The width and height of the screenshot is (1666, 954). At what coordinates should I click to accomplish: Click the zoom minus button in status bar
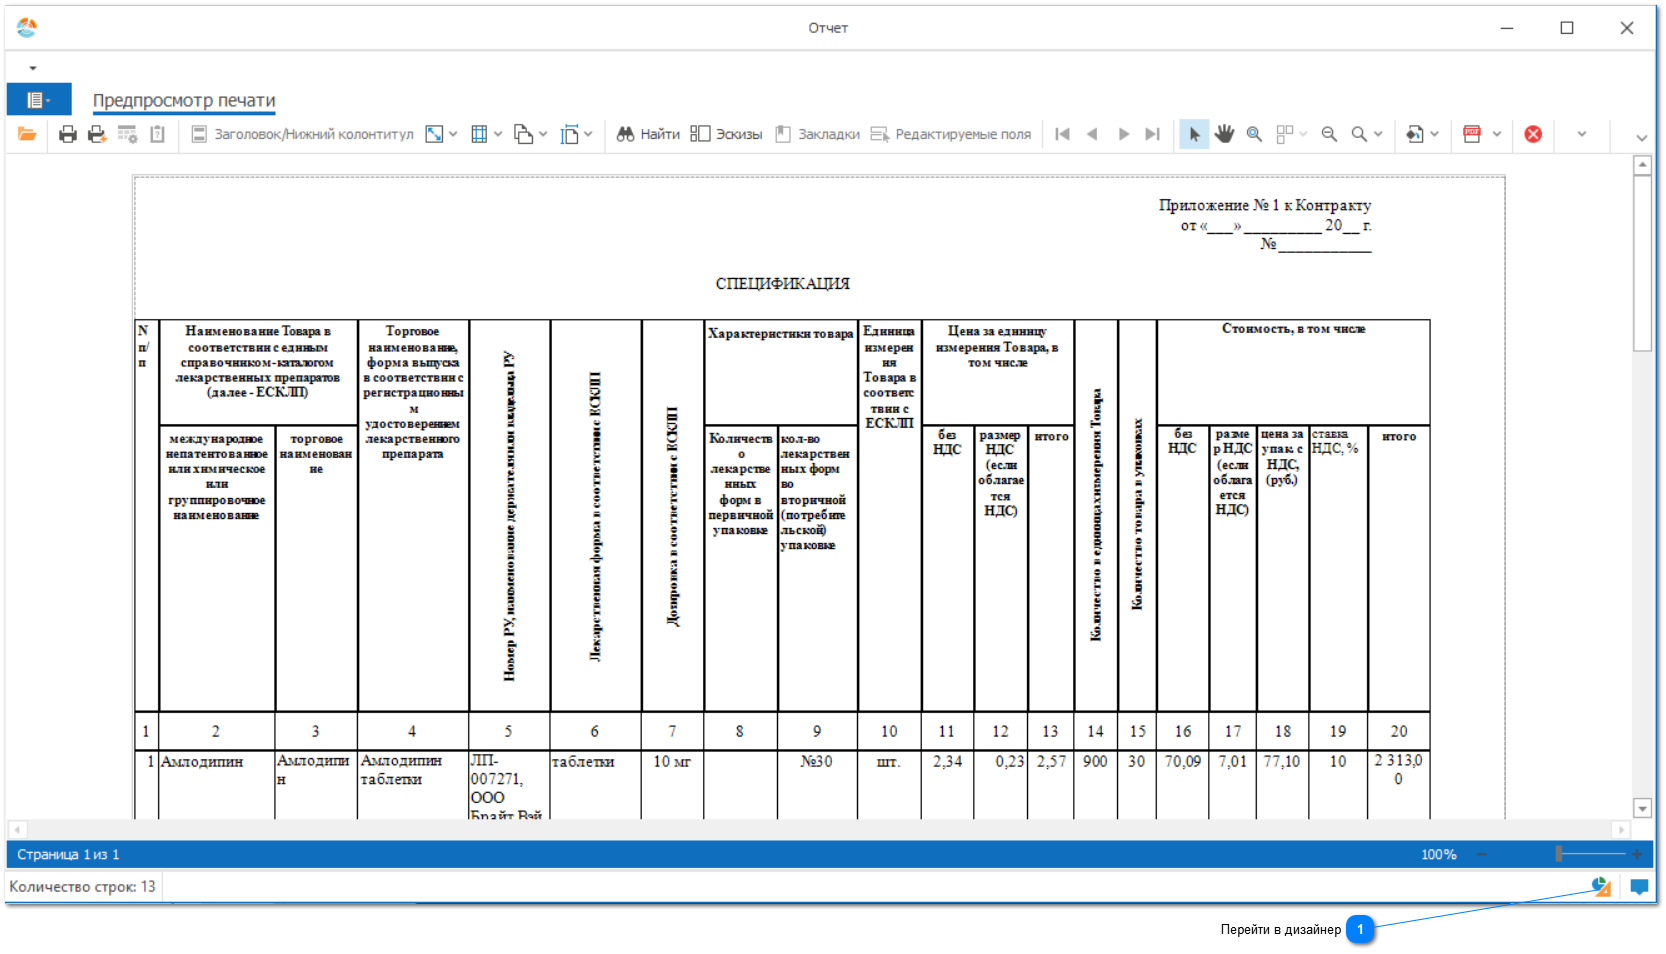(x=1482, y=854)
